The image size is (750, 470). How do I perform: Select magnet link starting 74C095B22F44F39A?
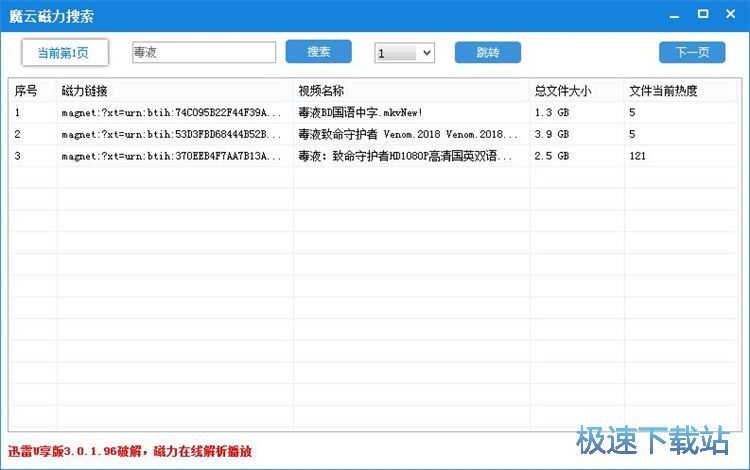coord(171,113)
